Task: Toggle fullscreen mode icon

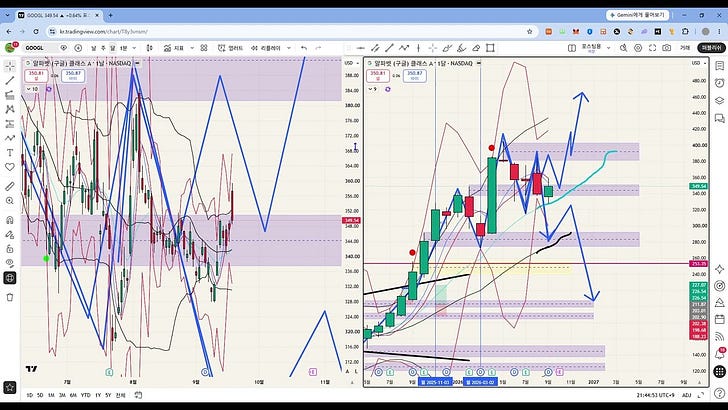Action: (652, 48)
